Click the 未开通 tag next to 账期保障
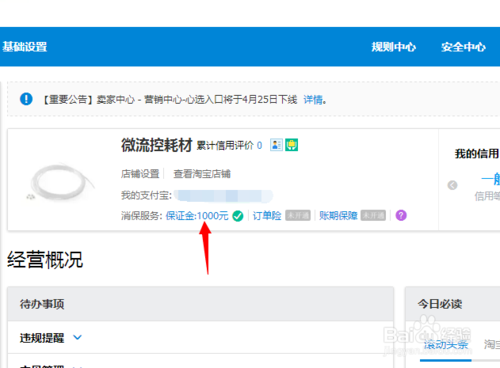This screenshot has height=368, width=500. tap(373, 216)
